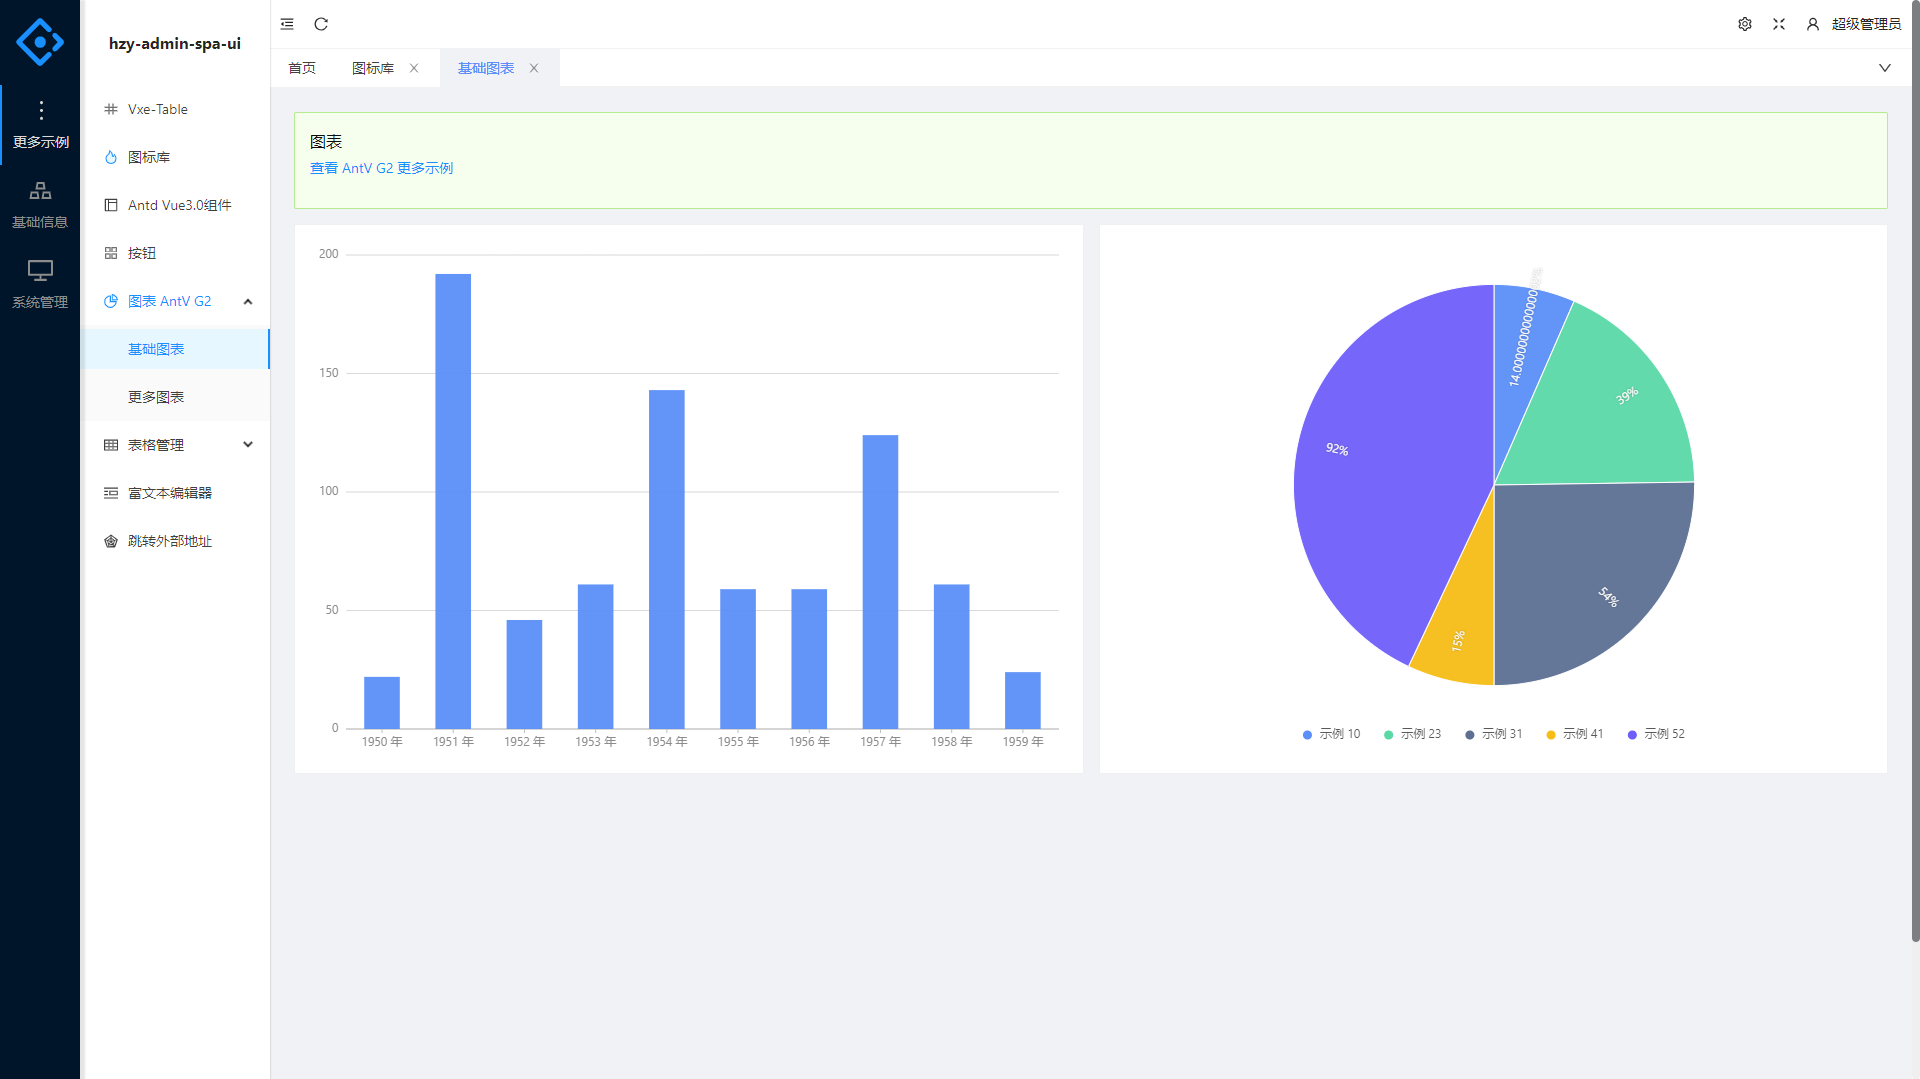Open the settings gear icon
1920x1079 pixels.
coord(1745,24)
